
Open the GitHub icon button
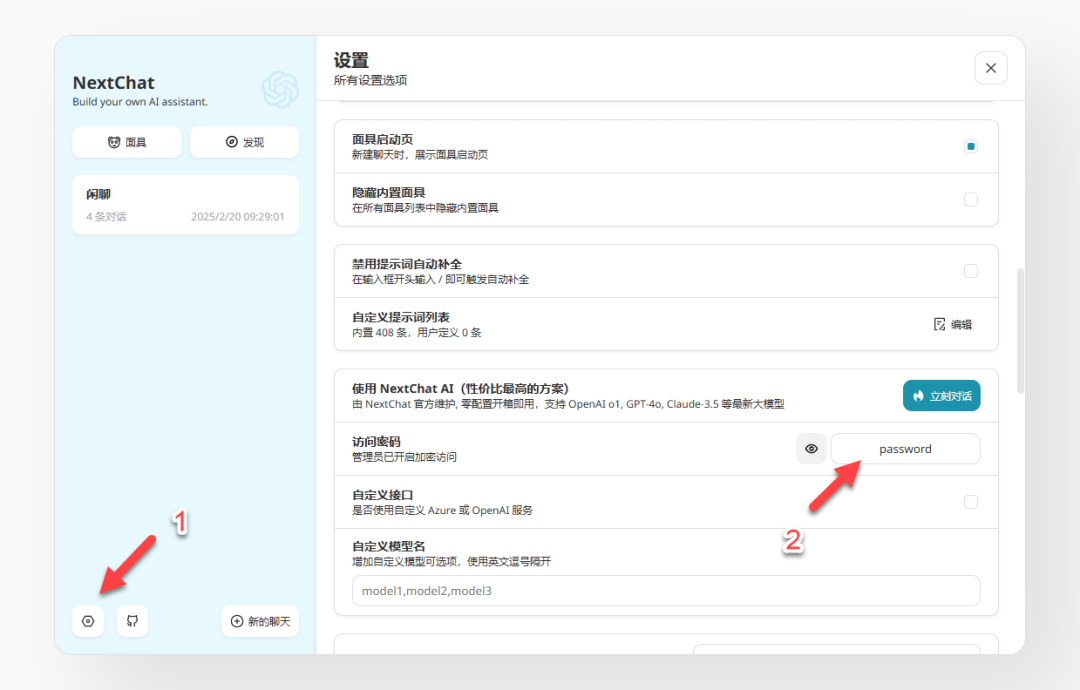tap(132, 621)
